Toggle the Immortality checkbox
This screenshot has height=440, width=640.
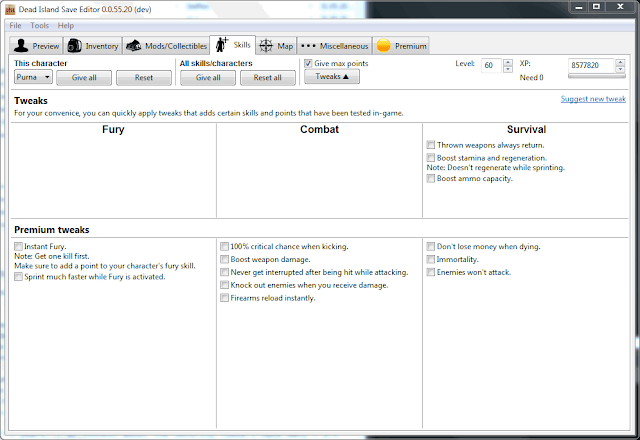coord(431,259)
